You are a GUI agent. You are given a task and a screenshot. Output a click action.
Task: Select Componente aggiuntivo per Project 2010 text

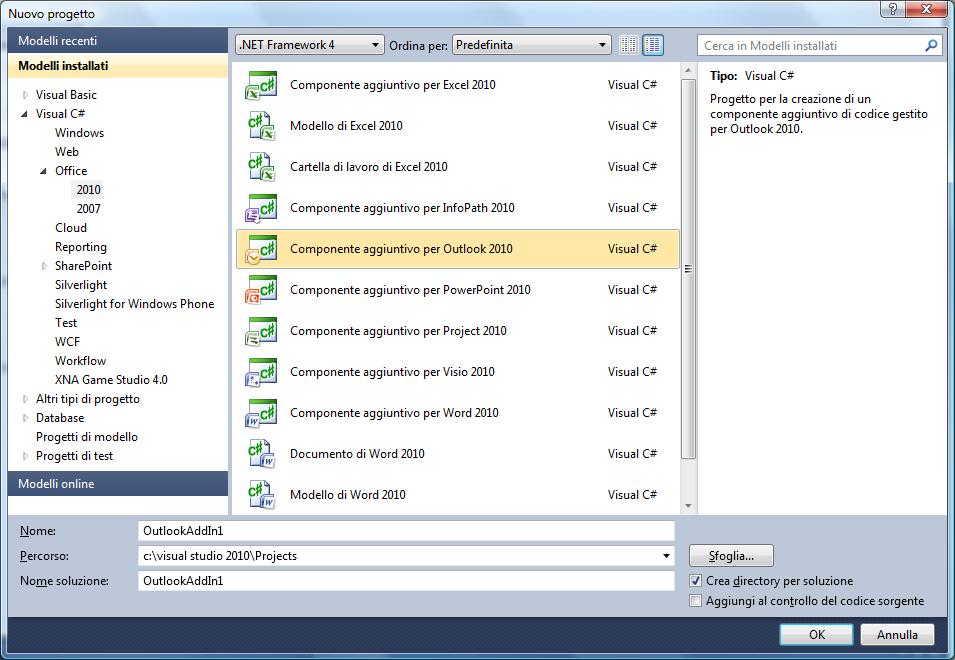coord(398,331)
